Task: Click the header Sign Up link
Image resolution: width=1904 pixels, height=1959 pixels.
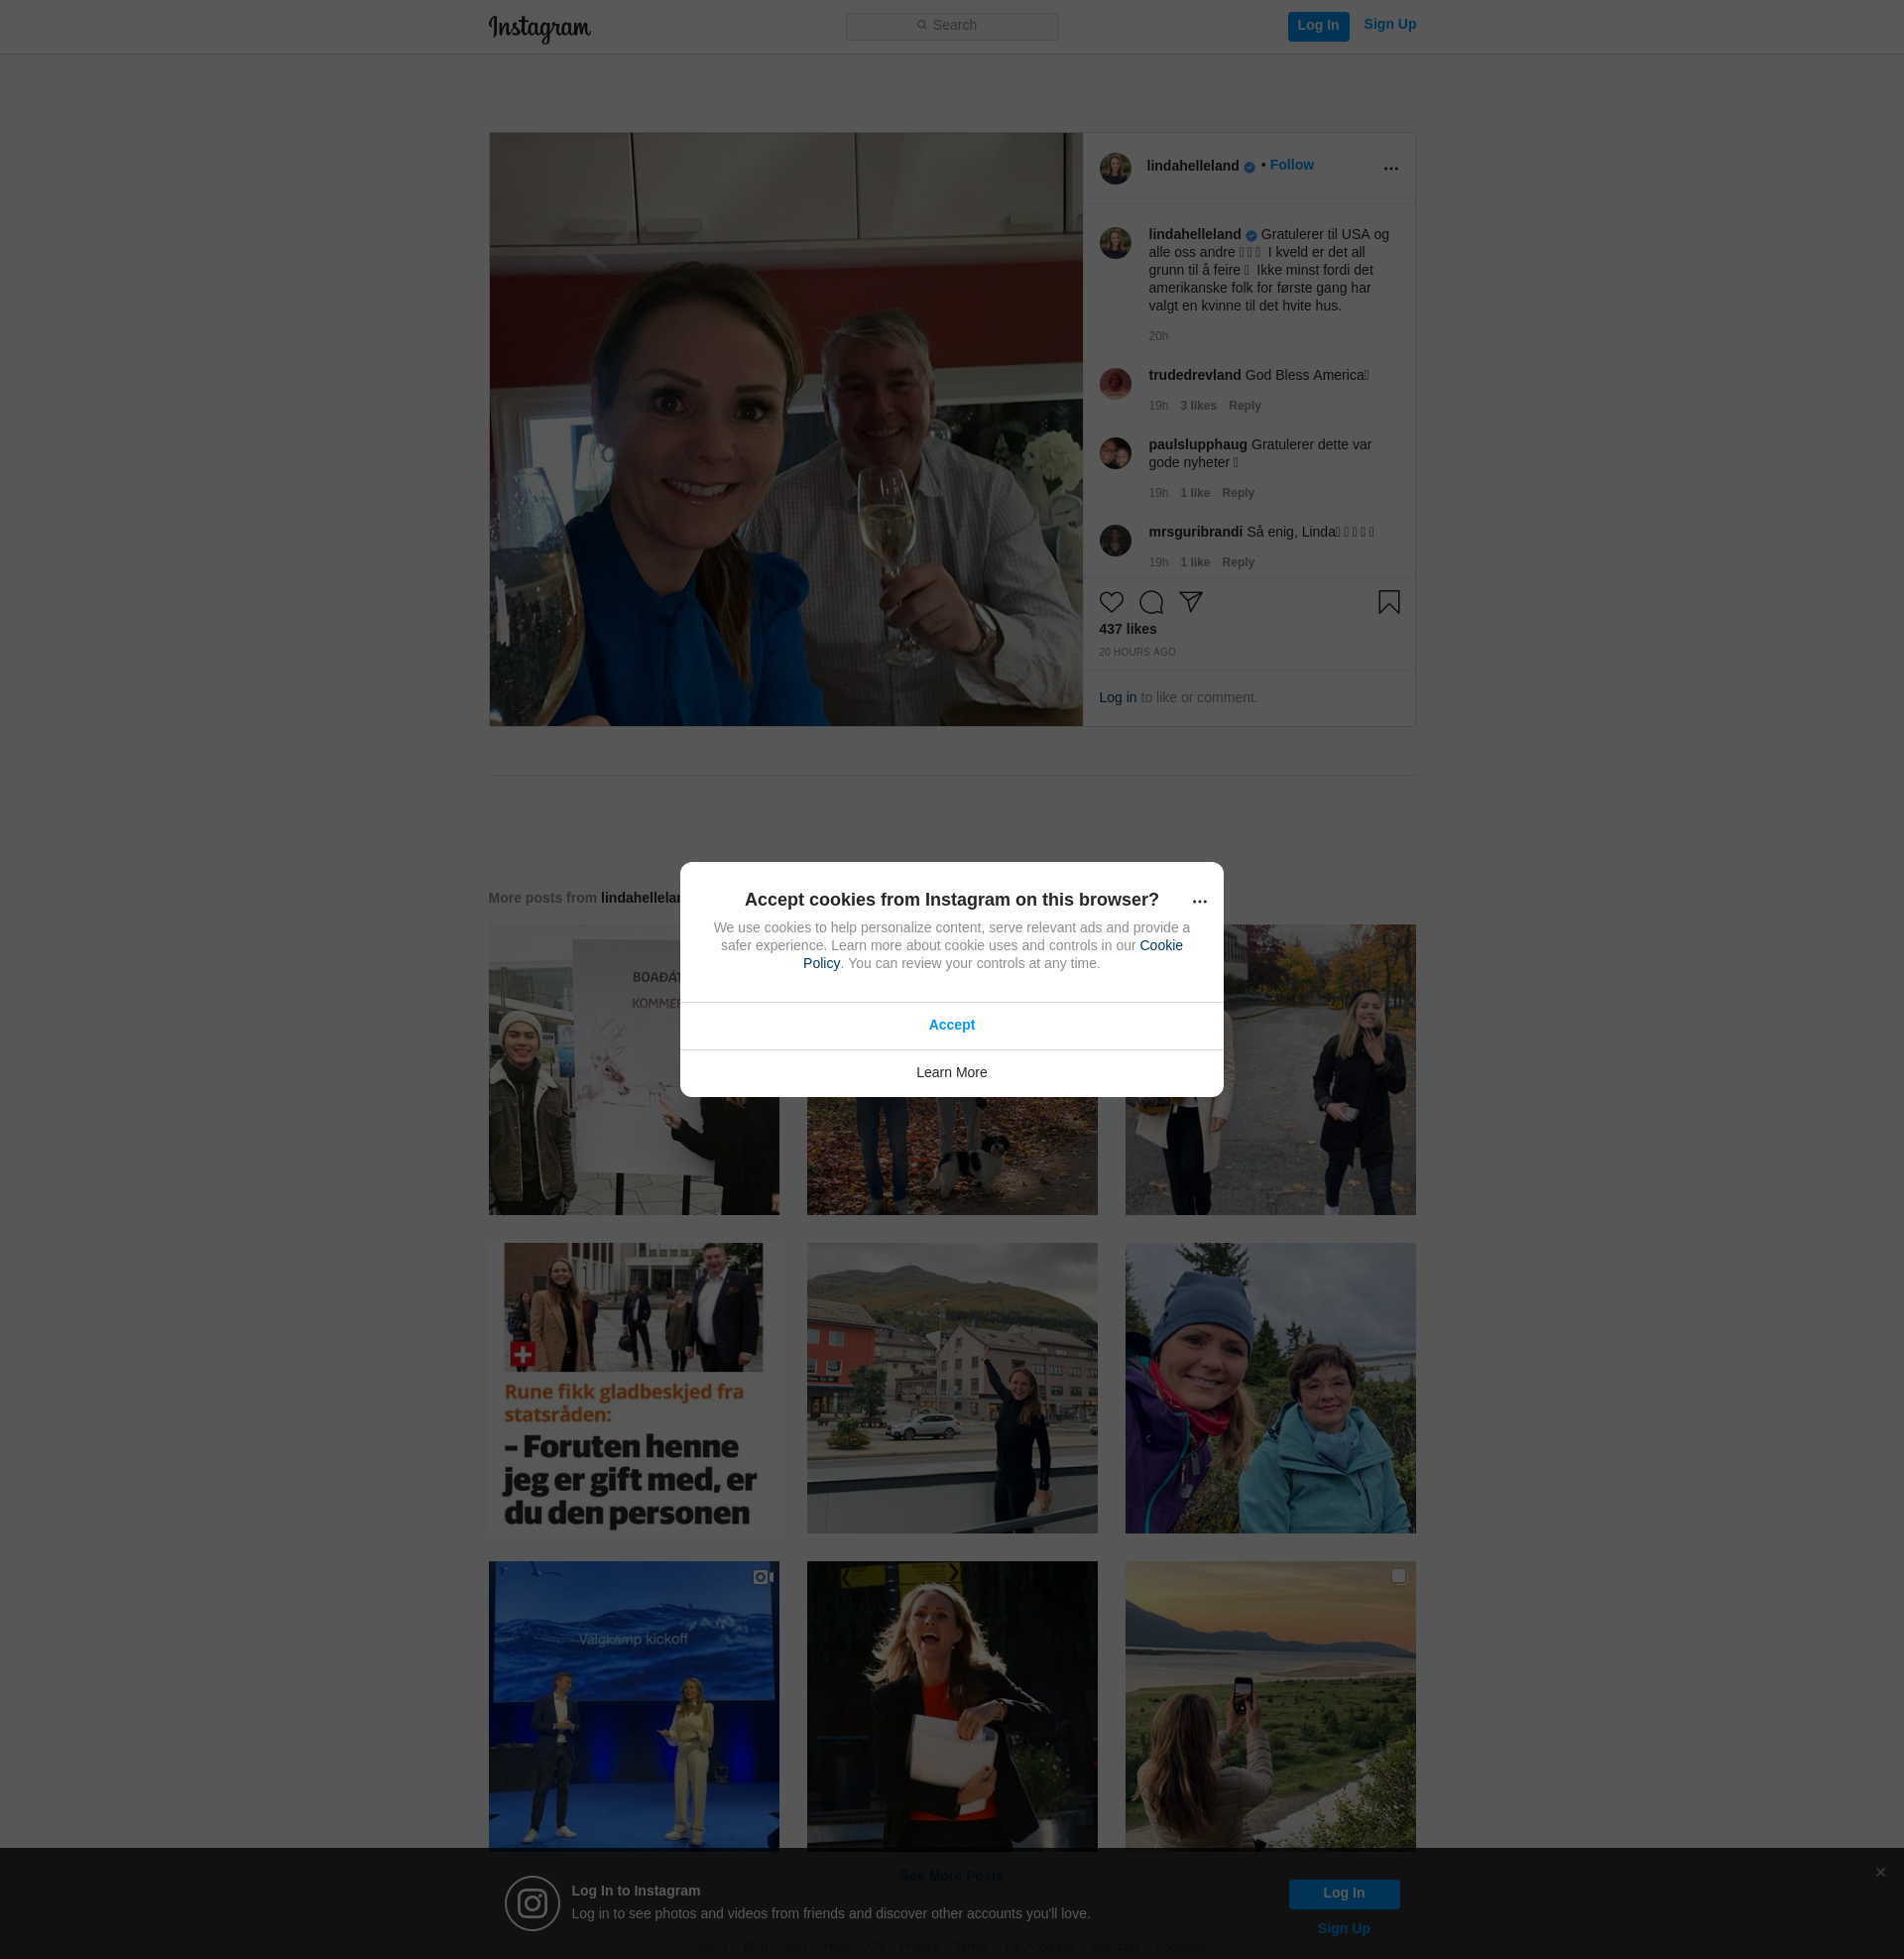Action: pyautogui.click(x=1389, y=24)
